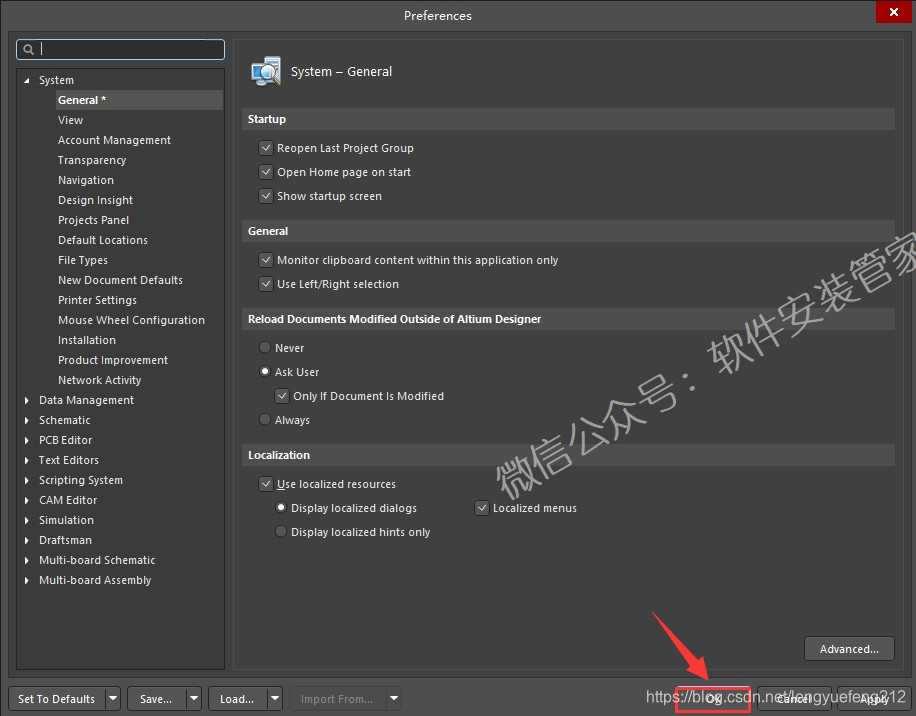Expand the PCB Editor node
This screenshot has width=916, height=716.
click(26, 440)
